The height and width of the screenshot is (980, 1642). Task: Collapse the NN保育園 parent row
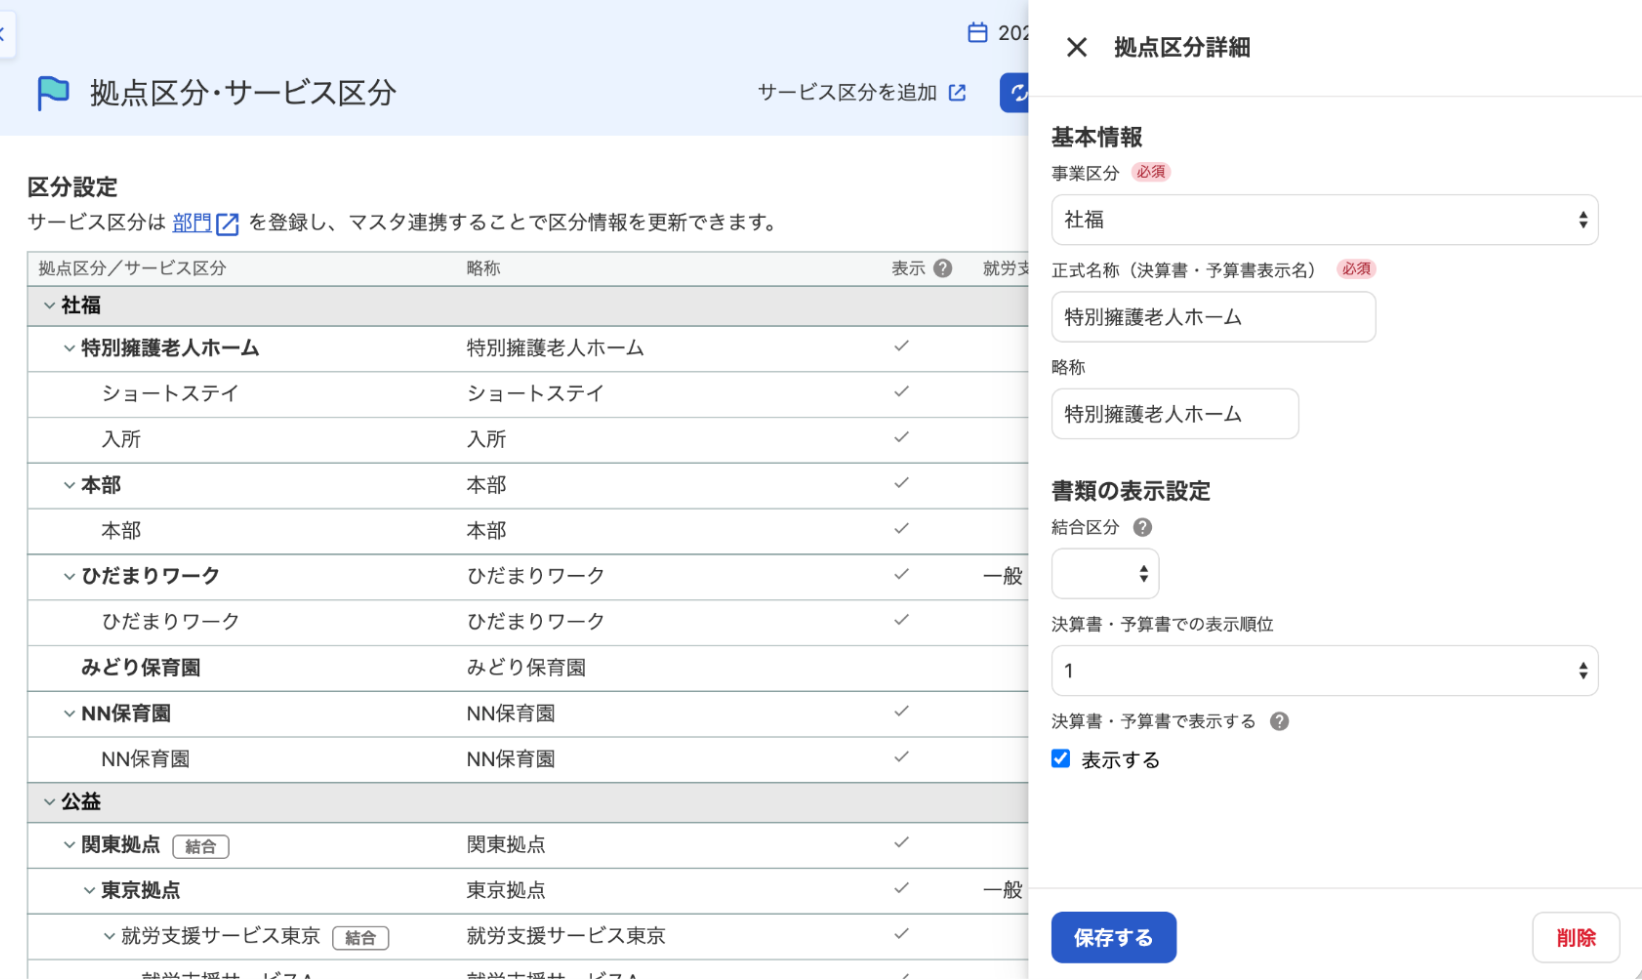(x=69, y=714)
